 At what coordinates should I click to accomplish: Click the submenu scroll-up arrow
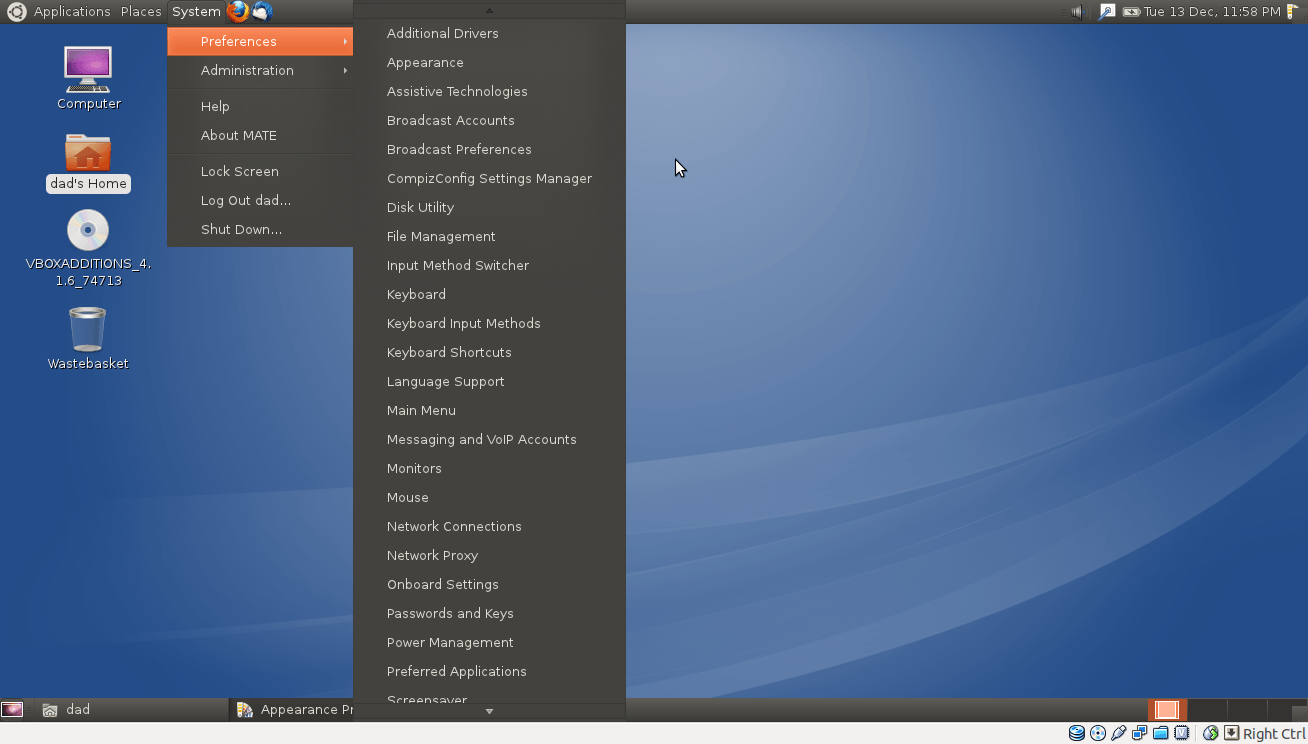tap(489, 10)
